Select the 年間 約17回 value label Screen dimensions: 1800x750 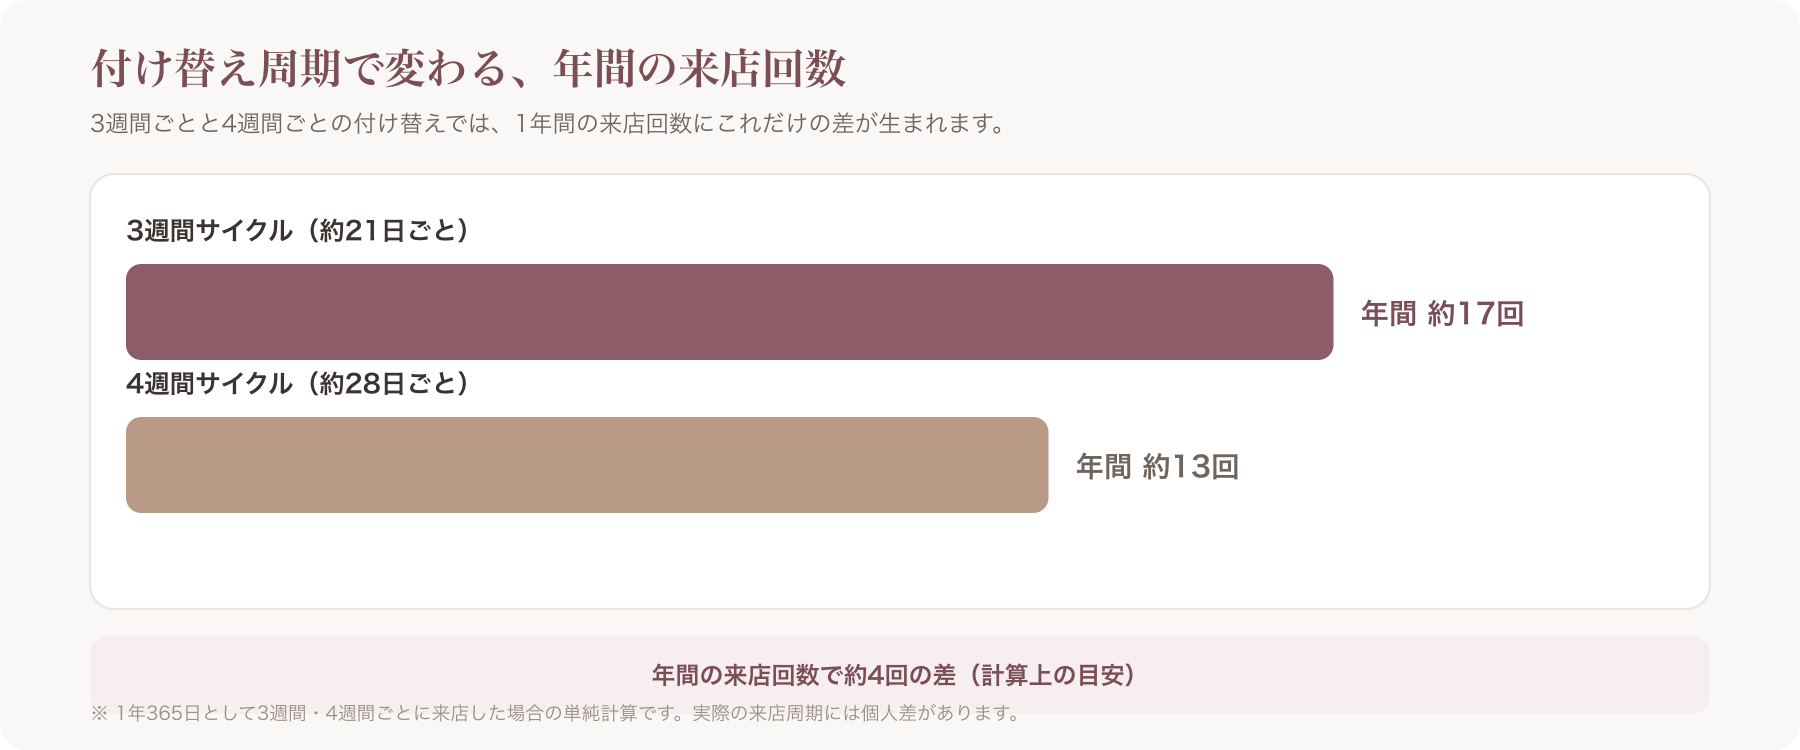[1442, 313]
